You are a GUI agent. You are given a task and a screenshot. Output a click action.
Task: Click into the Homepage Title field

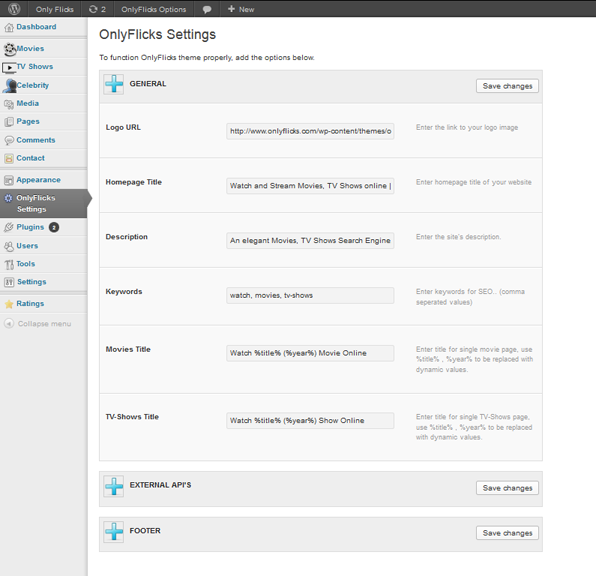coord(310,186)
